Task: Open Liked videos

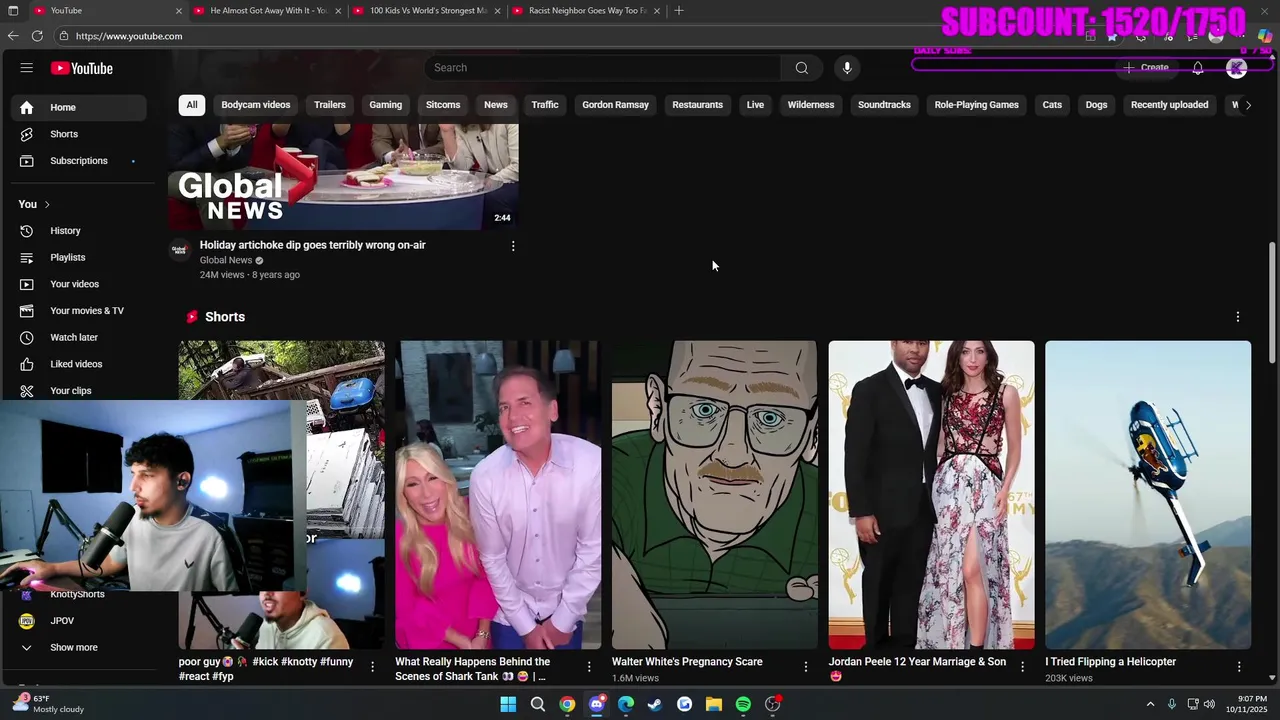Action: (78, 364)
